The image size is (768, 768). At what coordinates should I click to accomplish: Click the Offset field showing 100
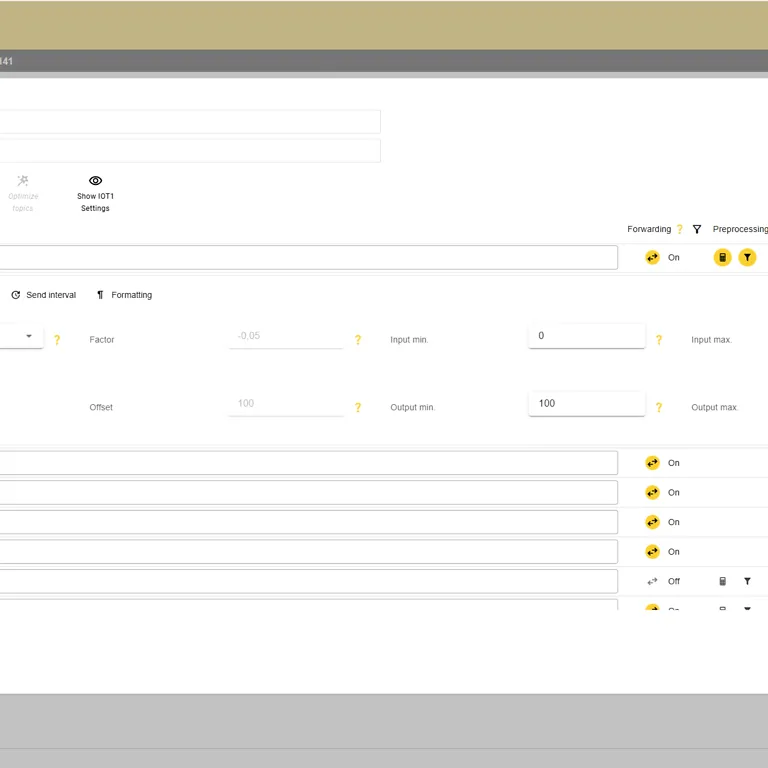[x=286, y=404]
